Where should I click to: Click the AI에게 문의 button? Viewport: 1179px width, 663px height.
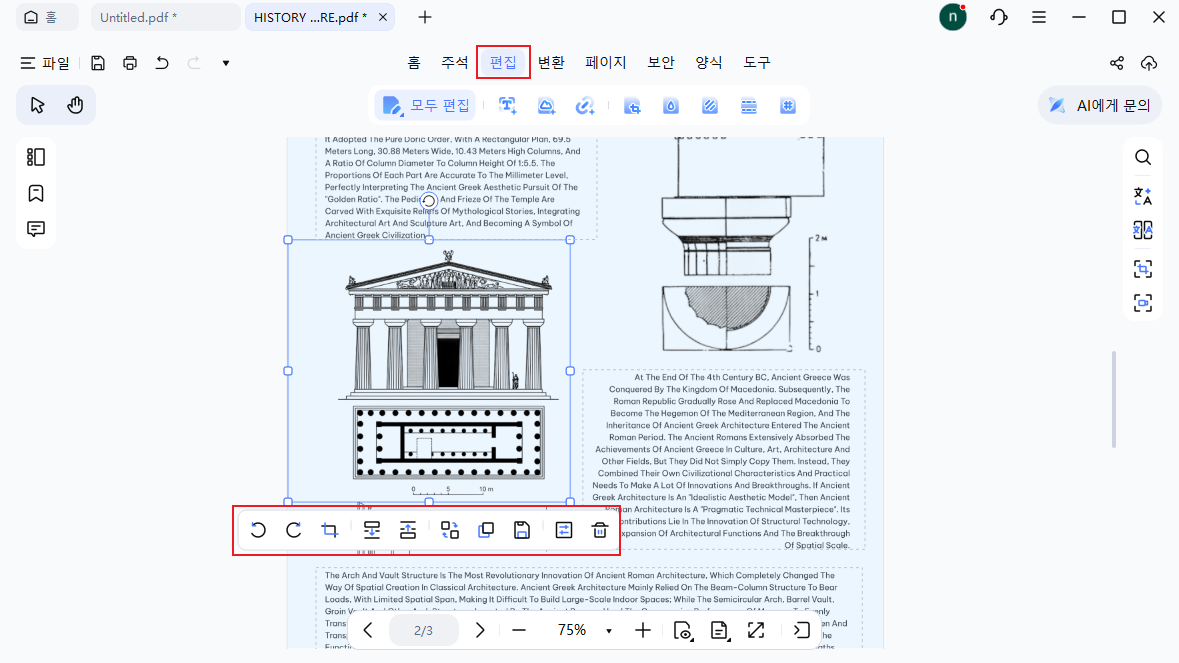tap(1100, 105)
